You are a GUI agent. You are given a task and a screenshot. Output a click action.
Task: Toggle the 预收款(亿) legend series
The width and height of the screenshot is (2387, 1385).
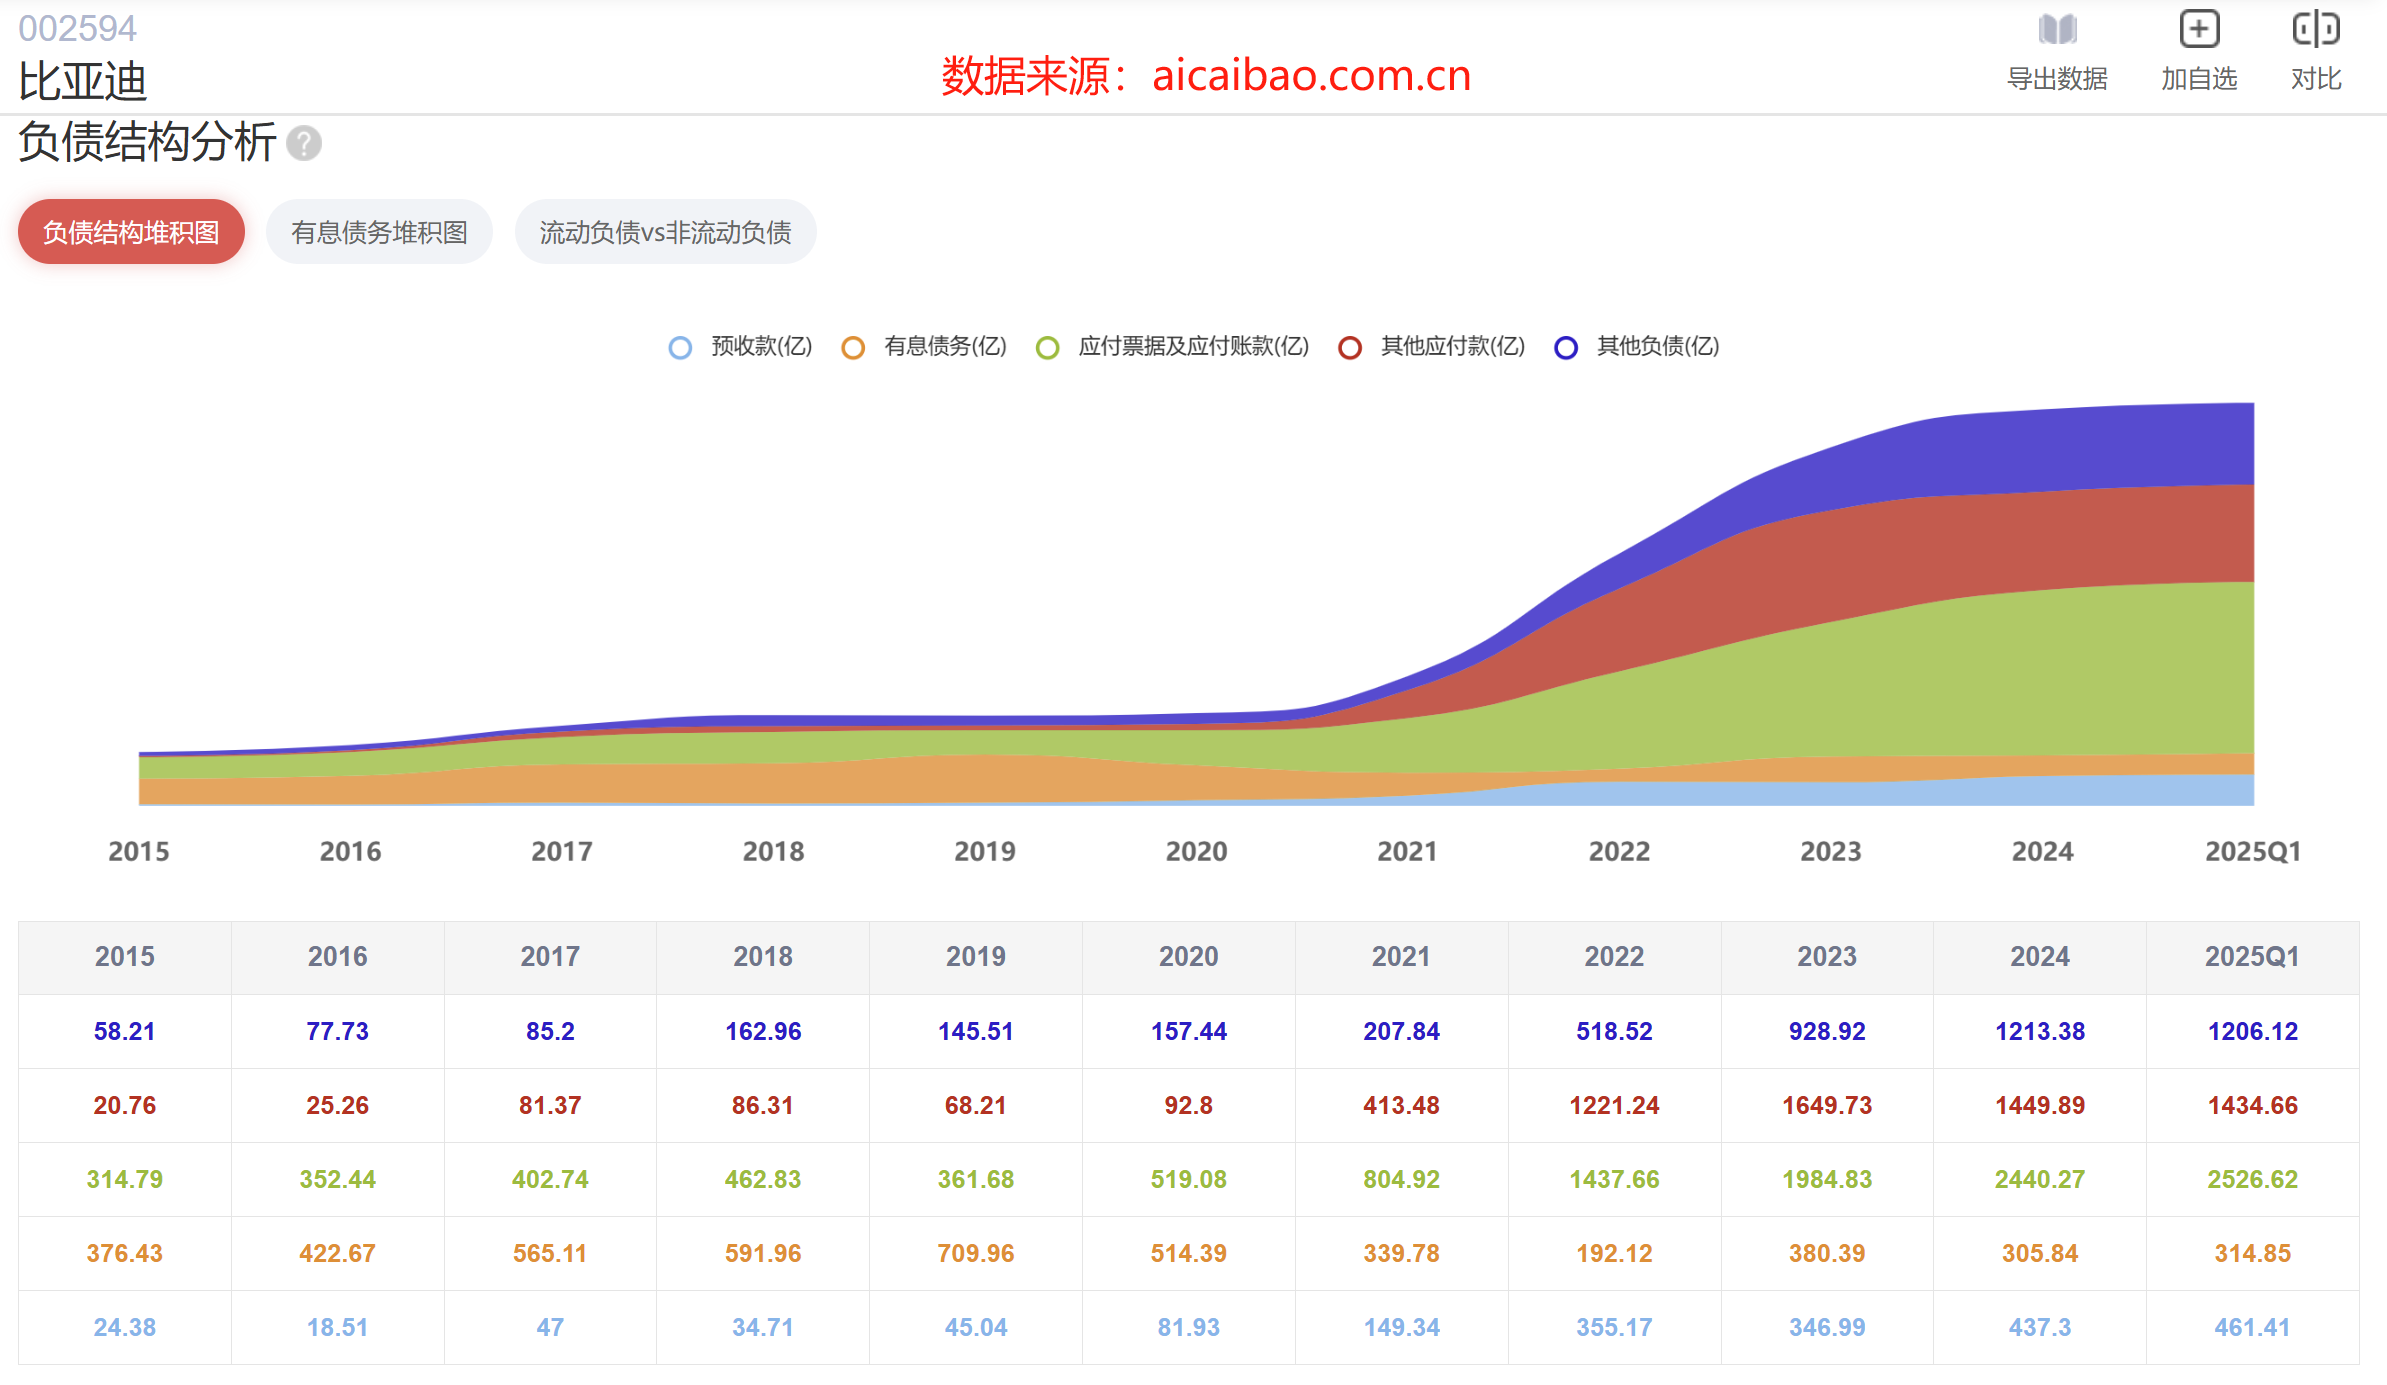coord(741,347)
